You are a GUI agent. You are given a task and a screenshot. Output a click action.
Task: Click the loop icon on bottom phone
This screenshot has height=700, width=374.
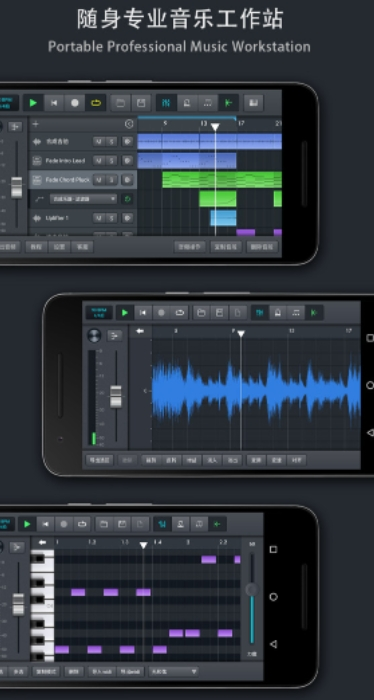pyautogui.click(x=82, y=524)
